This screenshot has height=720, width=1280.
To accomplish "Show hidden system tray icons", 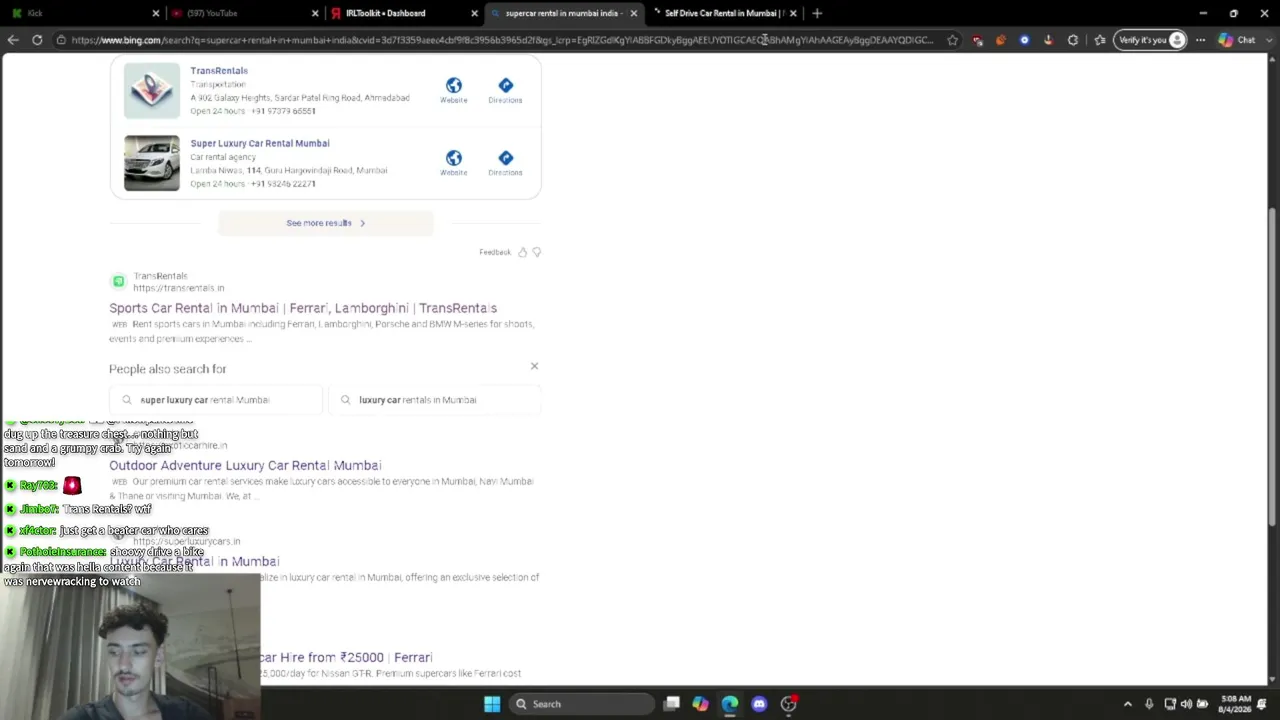I will (1128, 704).
